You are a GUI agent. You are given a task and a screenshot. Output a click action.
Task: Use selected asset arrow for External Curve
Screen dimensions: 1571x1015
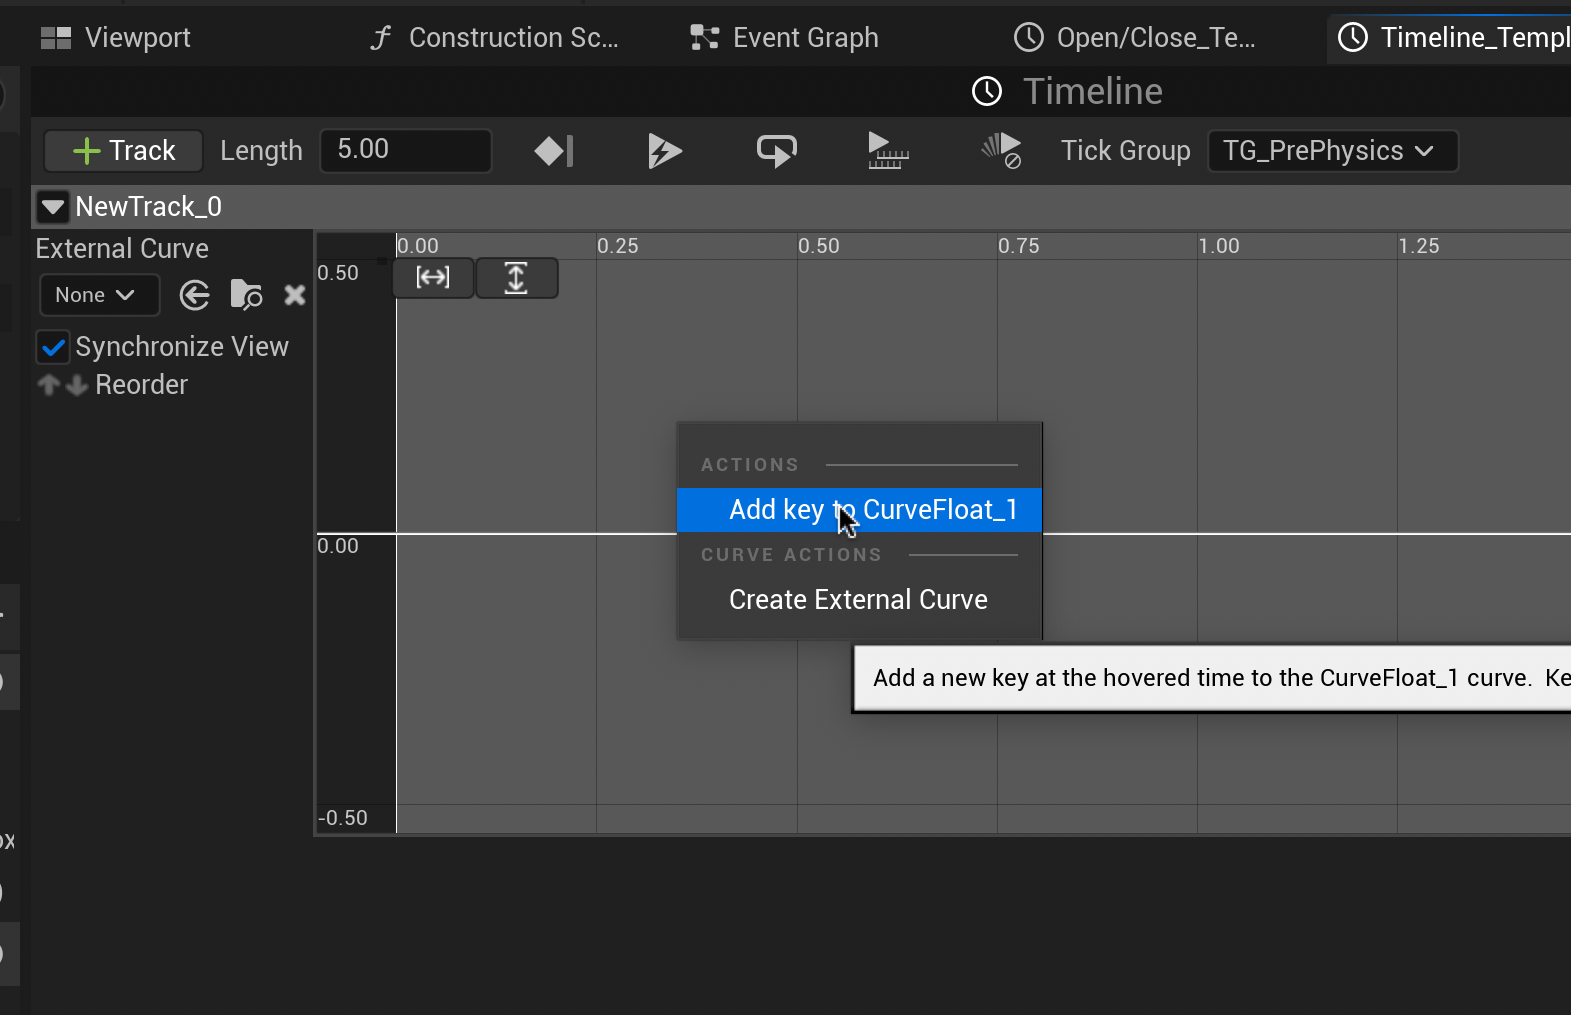[x=194, y=295]
